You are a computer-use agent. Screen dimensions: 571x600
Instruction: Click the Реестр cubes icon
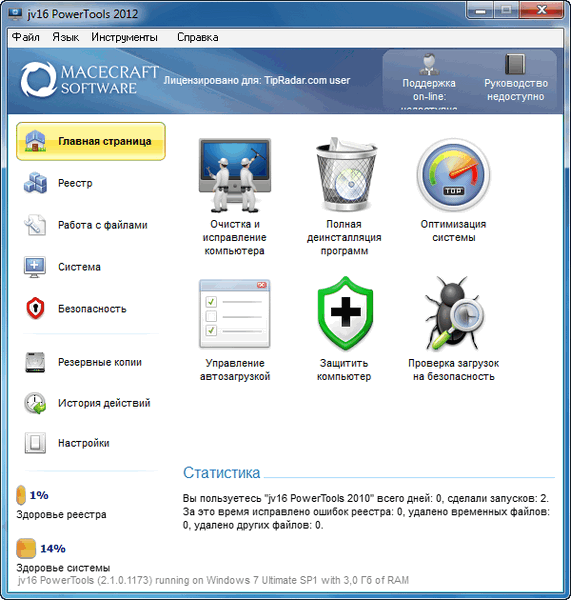tap(35, 183)
